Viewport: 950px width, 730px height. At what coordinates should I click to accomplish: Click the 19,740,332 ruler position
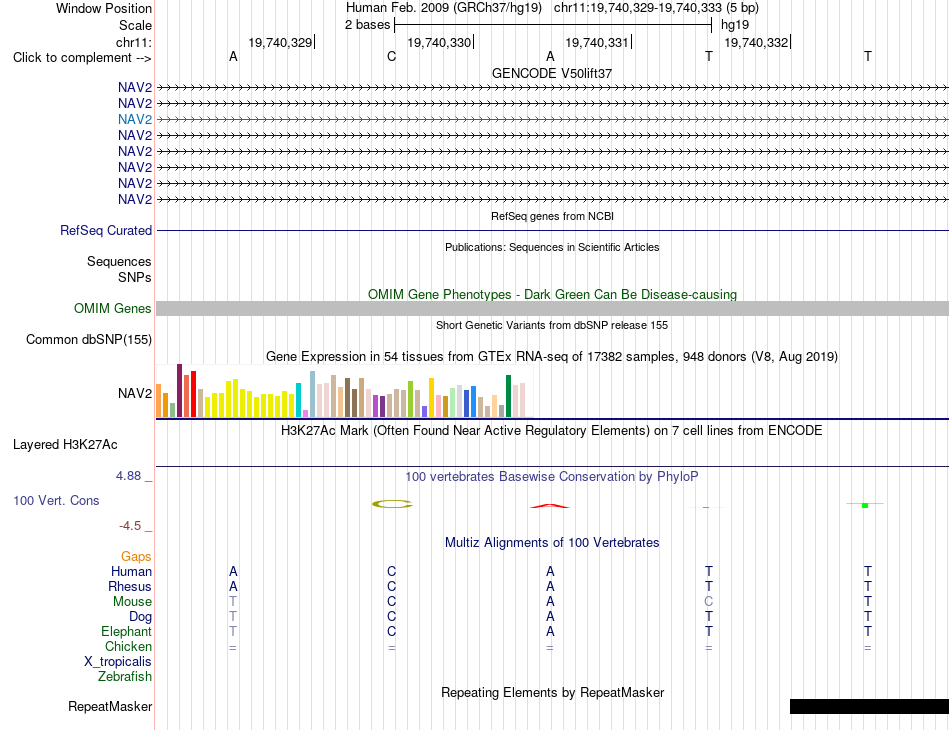point(756,42)
